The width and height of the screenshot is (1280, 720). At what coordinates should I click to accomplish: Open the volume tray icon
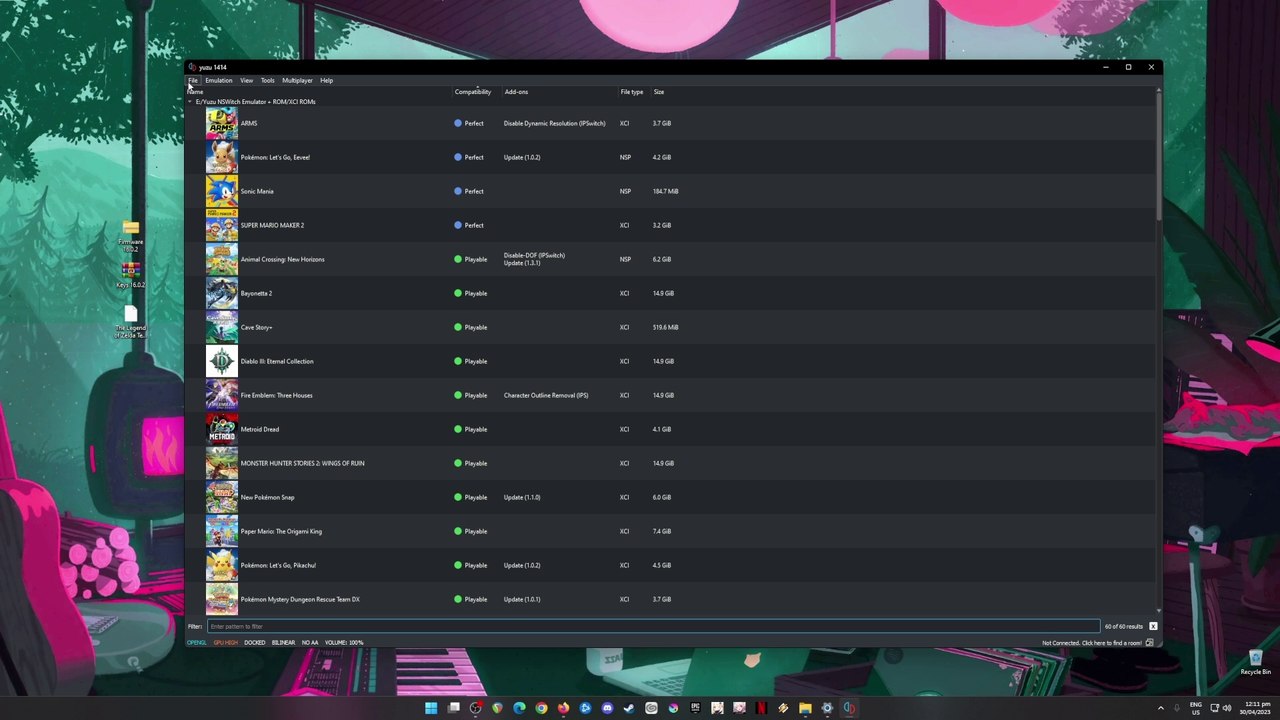point(1227,708)
